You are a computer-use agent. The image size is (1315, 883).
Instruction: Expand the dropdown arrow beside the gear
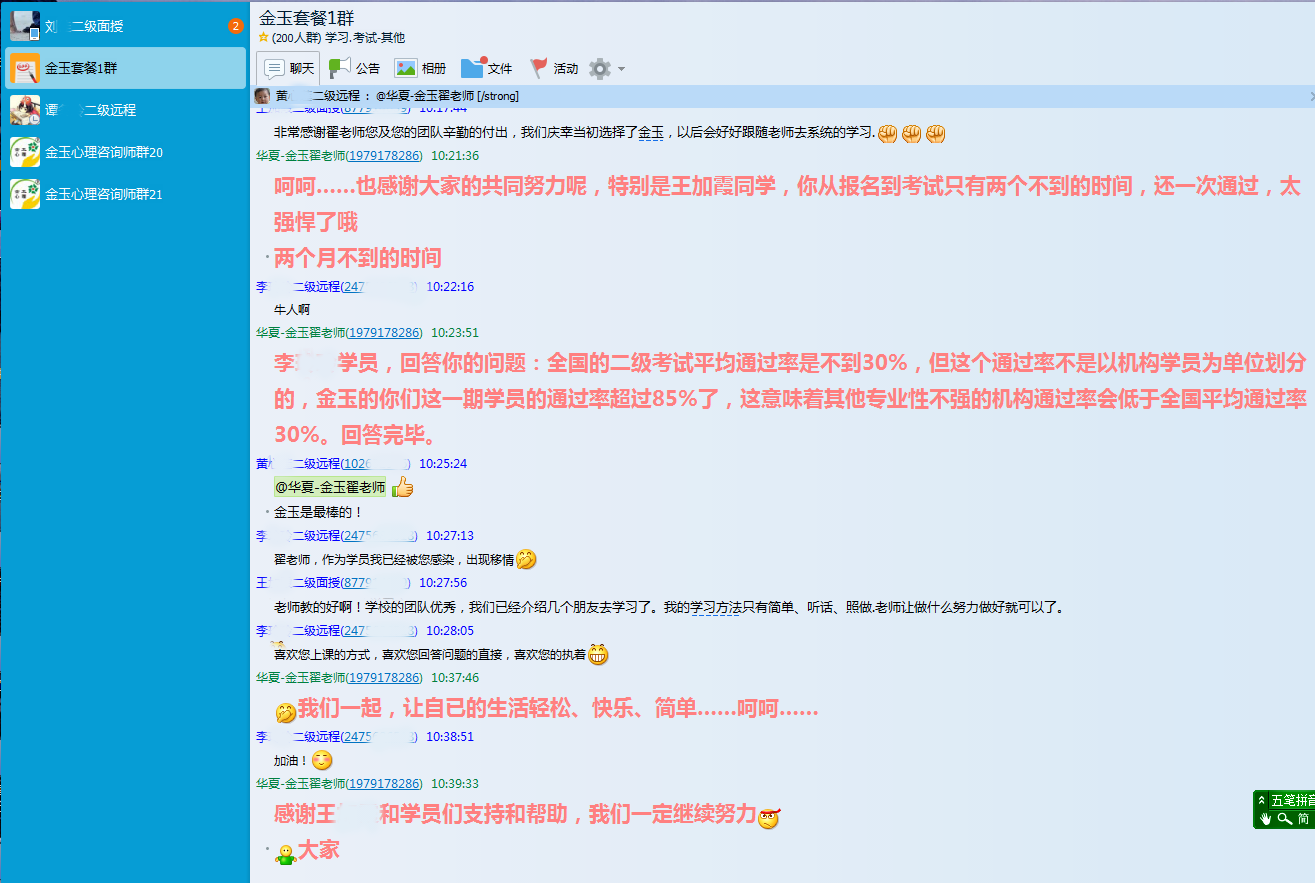[621, 69]
